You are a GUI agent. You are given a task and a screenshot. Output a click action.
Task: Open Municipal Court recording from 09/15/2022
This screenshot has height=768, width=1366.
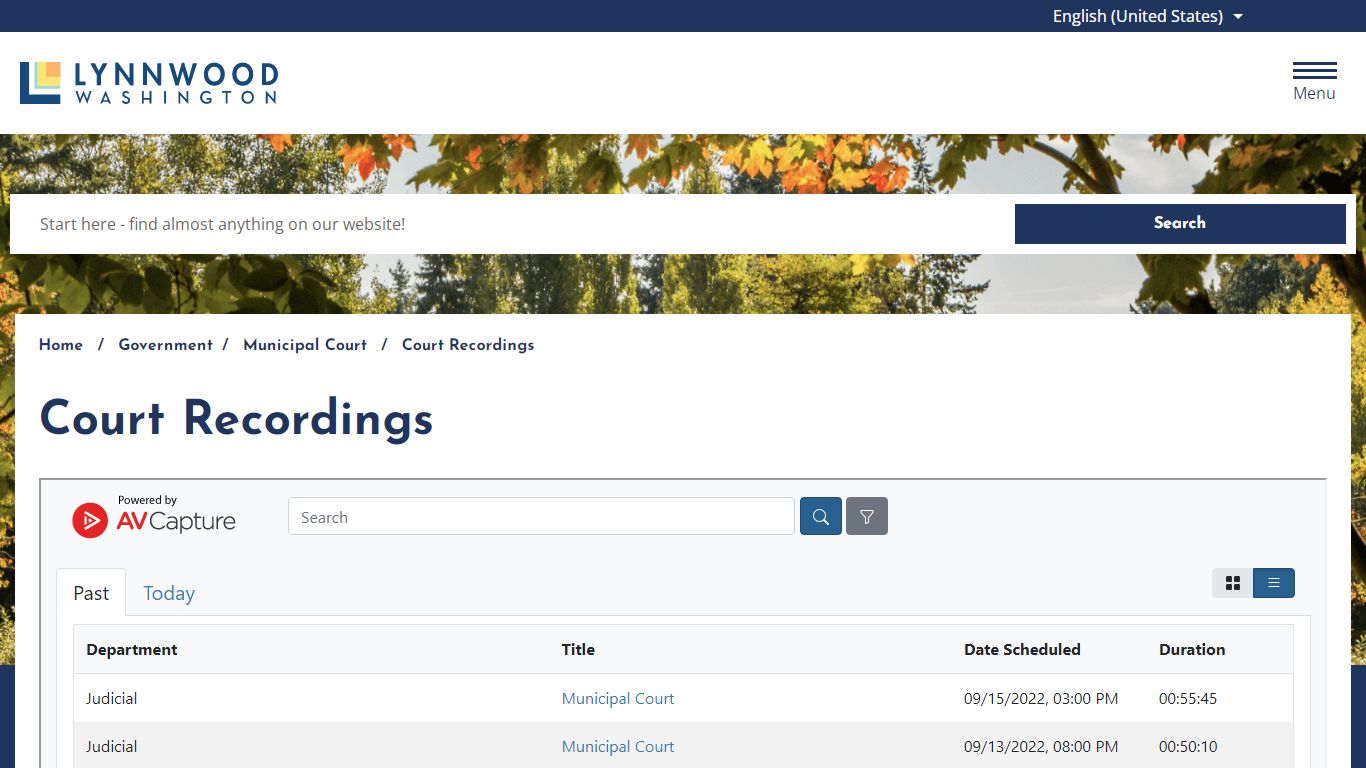pos(618,698)
